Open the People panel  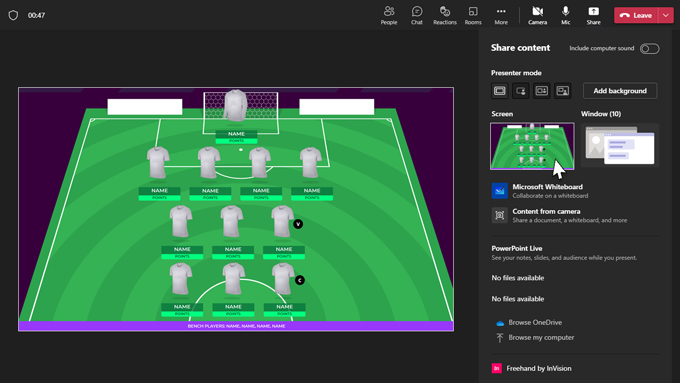[x=389, y=15]
